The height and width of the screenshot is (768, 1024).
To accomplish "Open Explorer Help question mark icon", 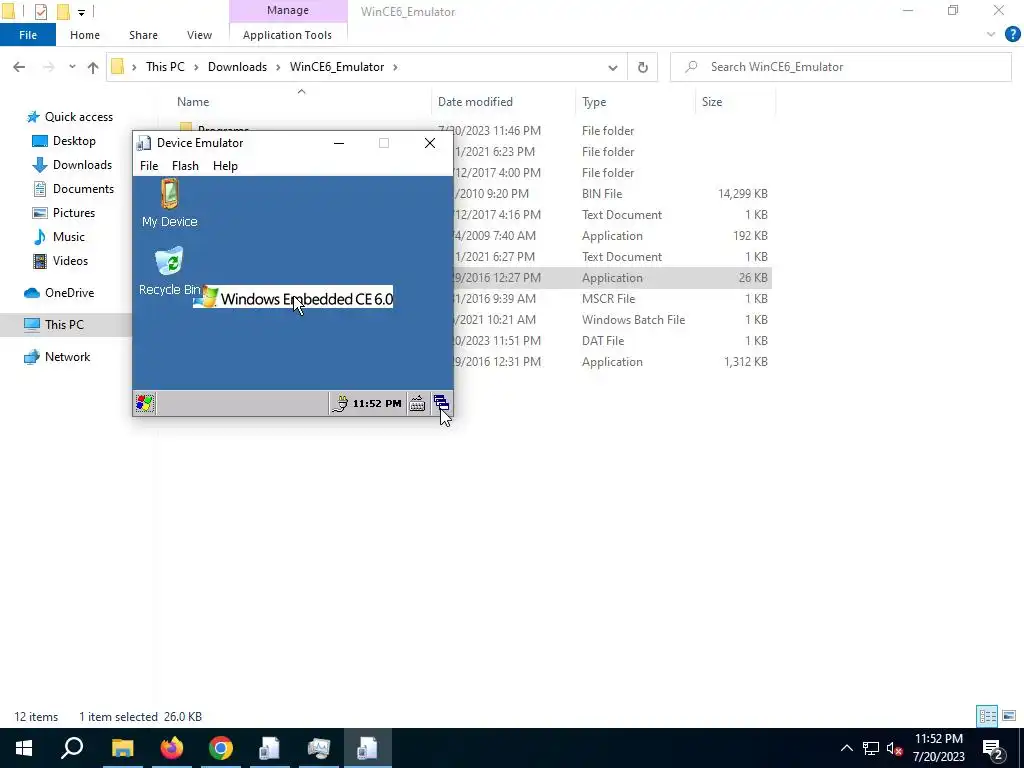I will pos(1012,35).
